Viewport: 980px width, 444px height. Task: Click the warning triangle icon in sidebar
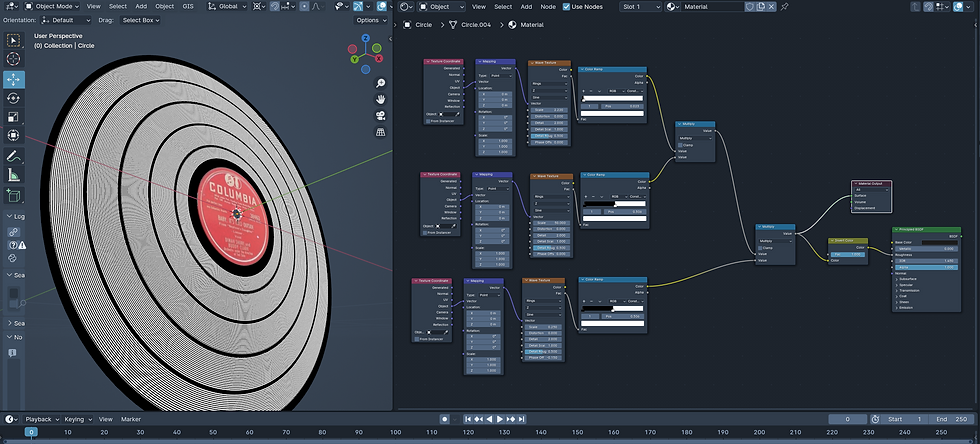pos(22,245)
